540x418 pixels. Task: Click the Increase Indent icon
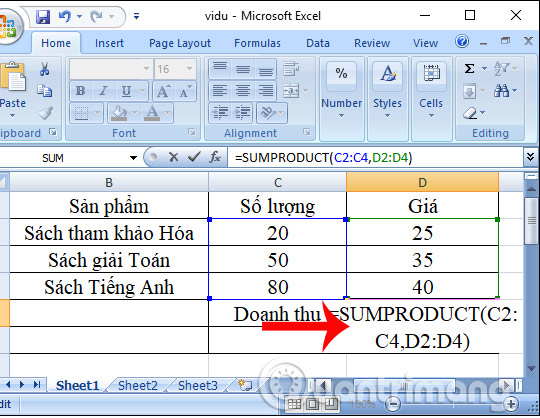click(242, 113)
